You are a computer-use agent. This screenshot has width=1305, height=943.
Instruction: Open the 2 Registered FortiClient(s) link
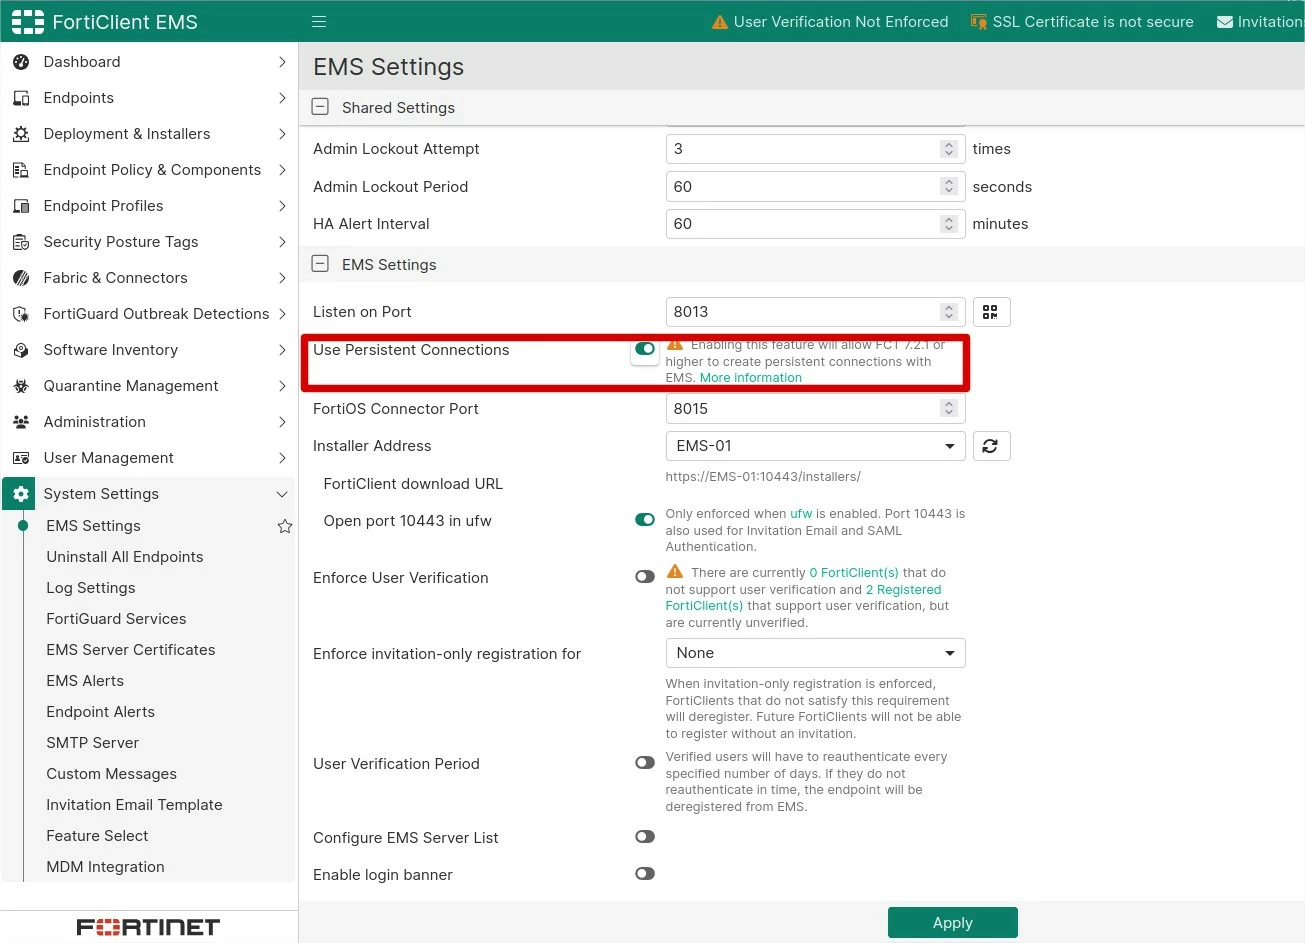(x=804, y=598)
